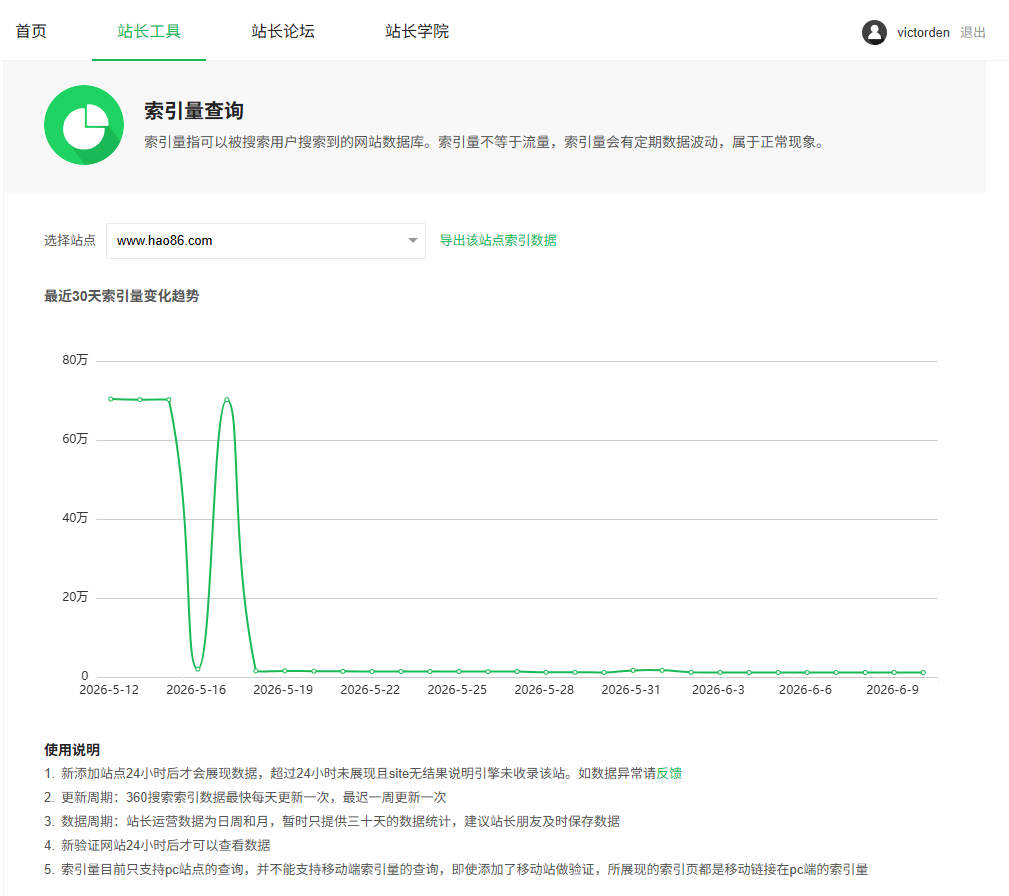Click the 索引量查询 page heading
The height and width of the screenshot is (896, 1009).
194,111
